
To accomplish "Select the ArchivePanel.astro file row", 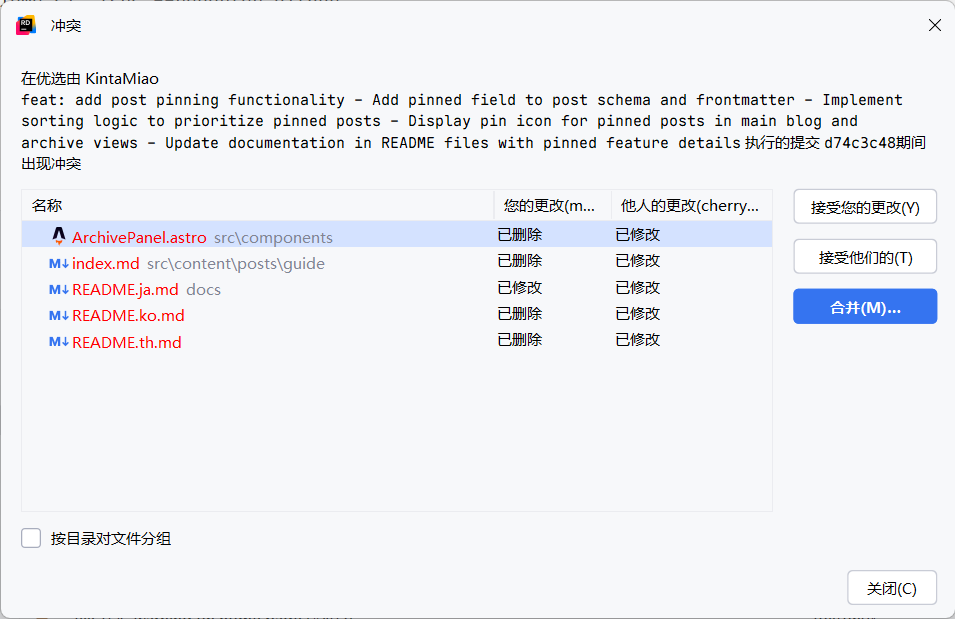I will point(139,238).
